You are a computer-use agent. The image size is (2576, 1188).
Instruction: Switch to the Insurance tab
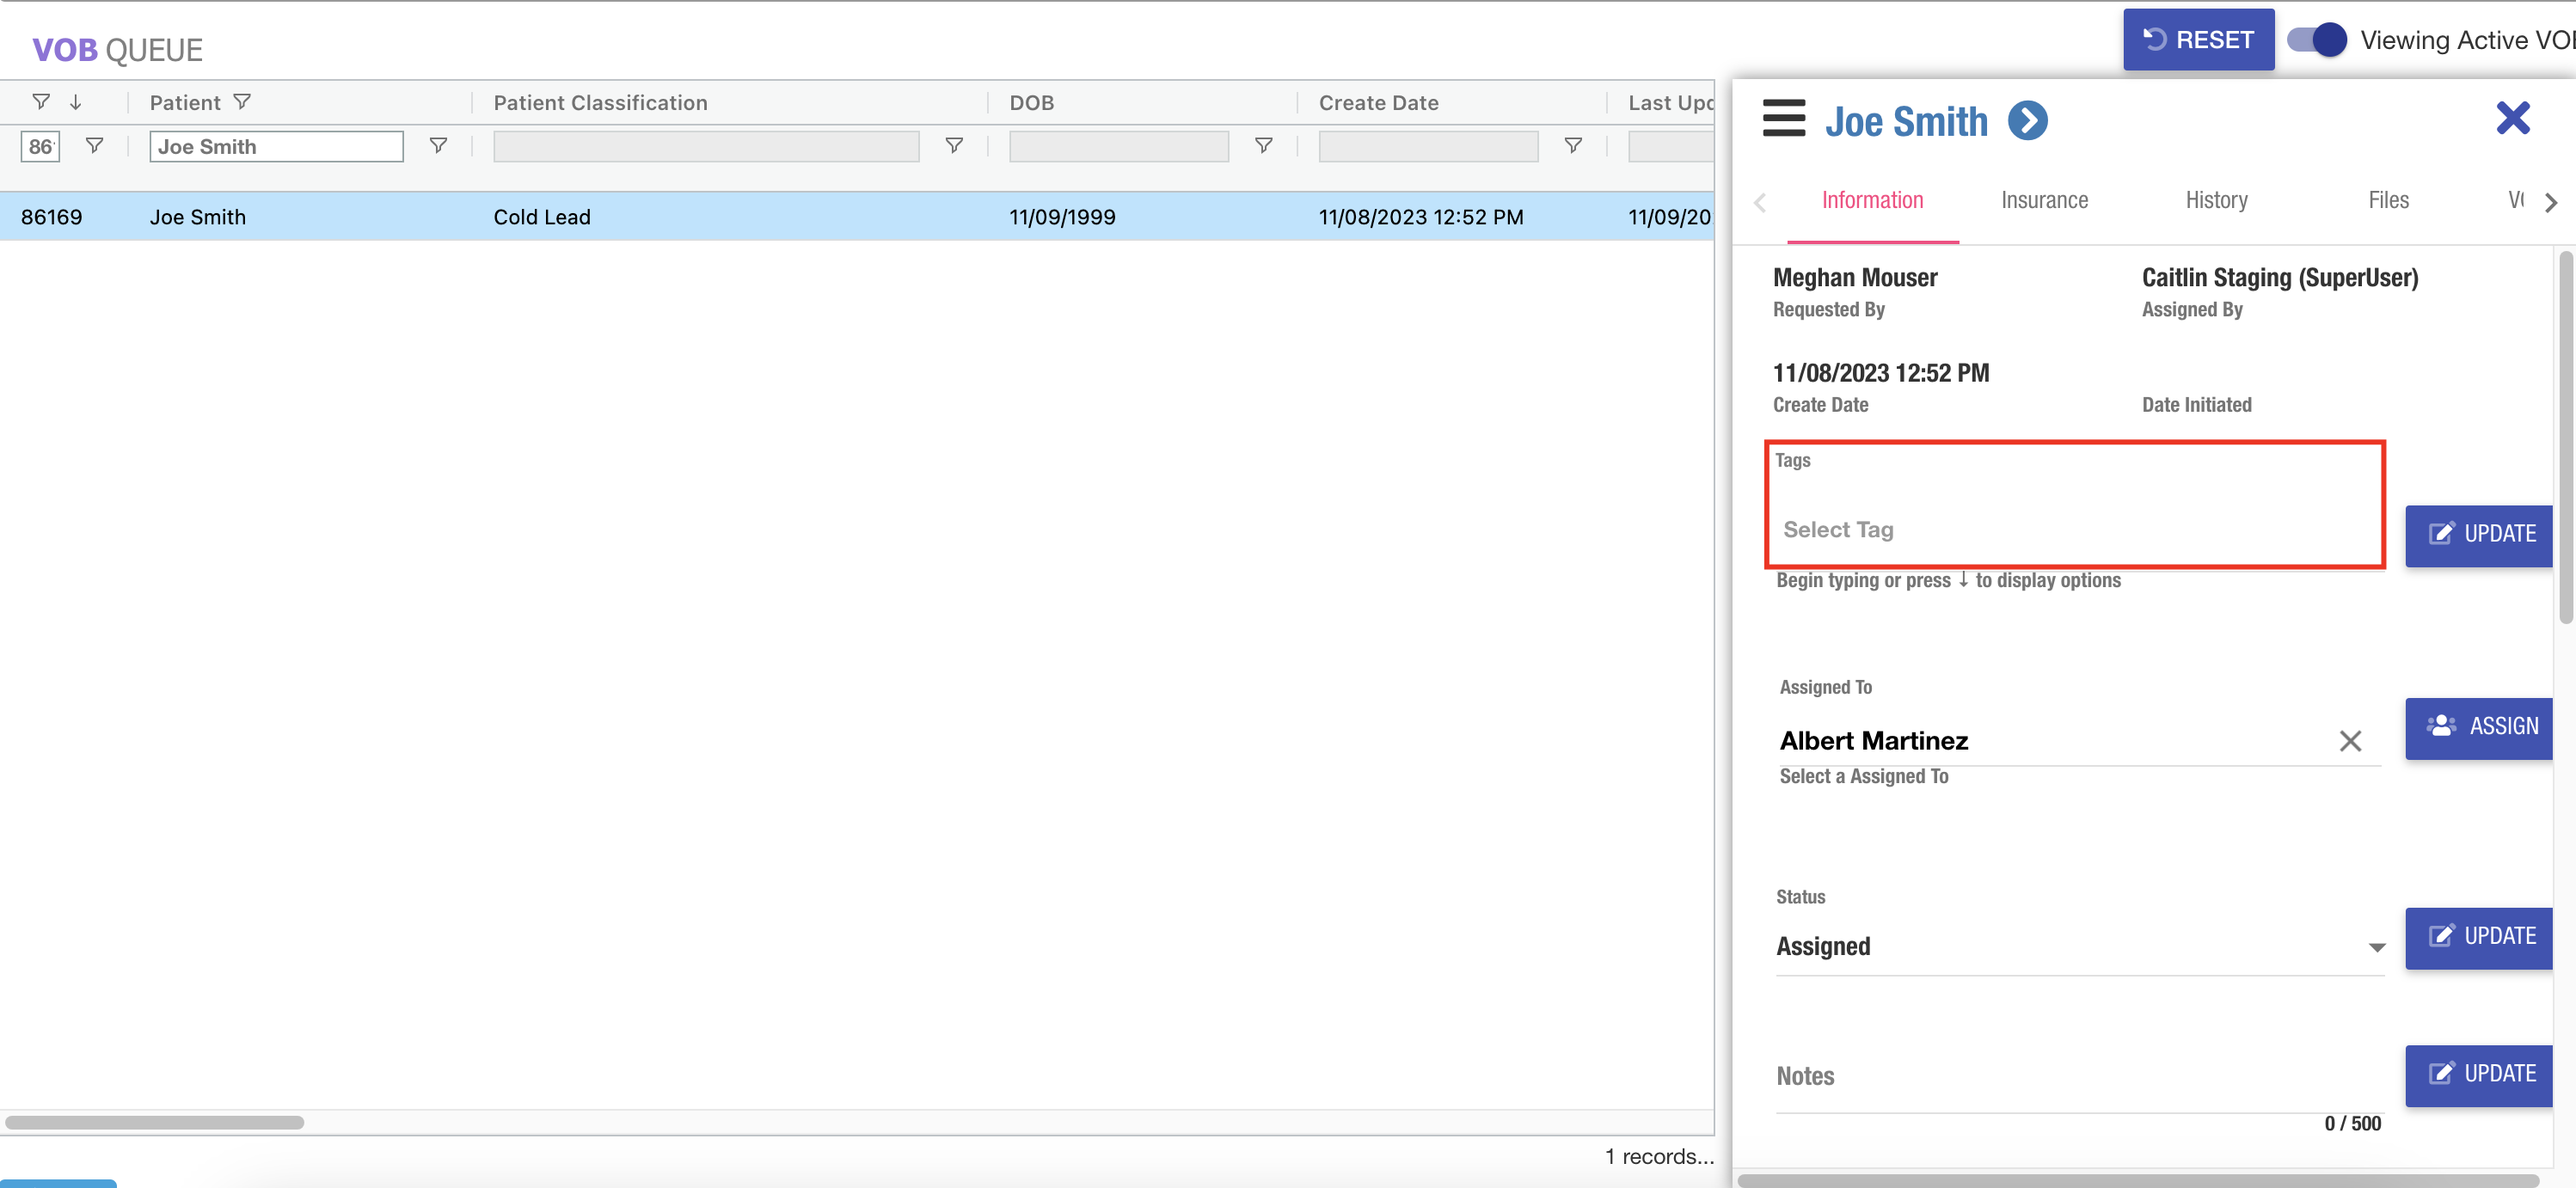[x=2044, y=200]
